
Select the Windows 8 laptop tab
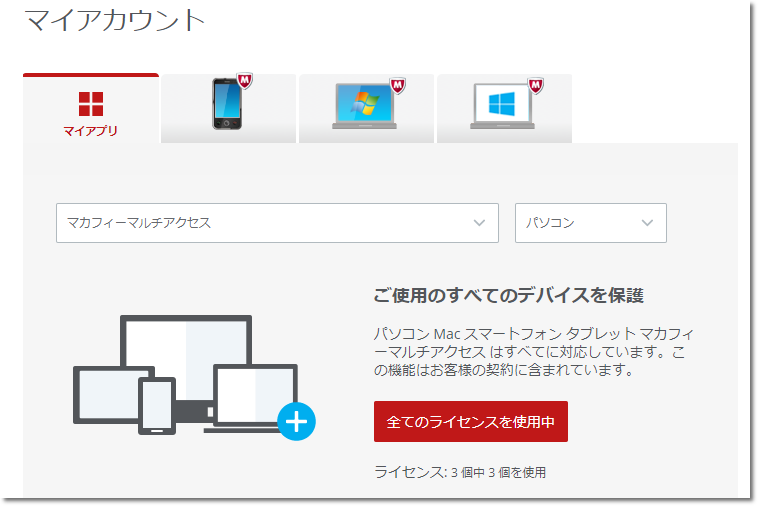pyautogui.click(x=504, y=108)
